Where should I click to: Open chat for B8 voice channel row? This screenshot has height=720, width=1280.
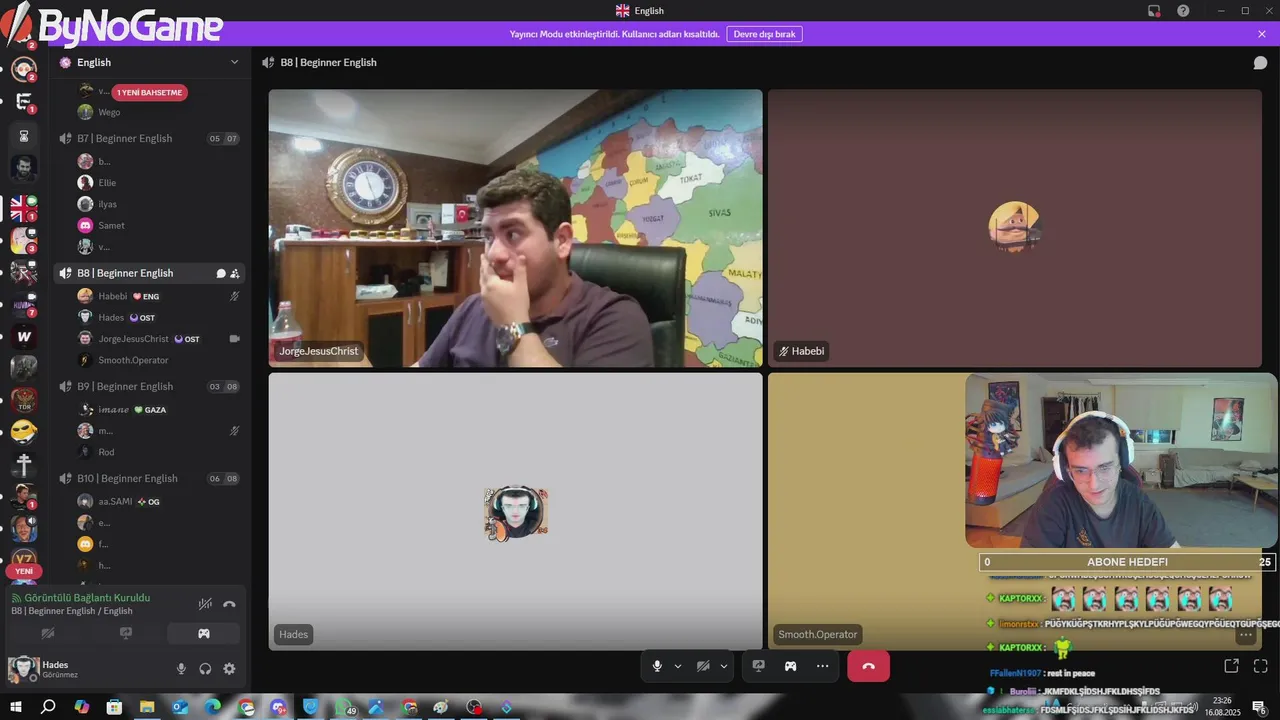pyautogui.click(x=221, y=273)
